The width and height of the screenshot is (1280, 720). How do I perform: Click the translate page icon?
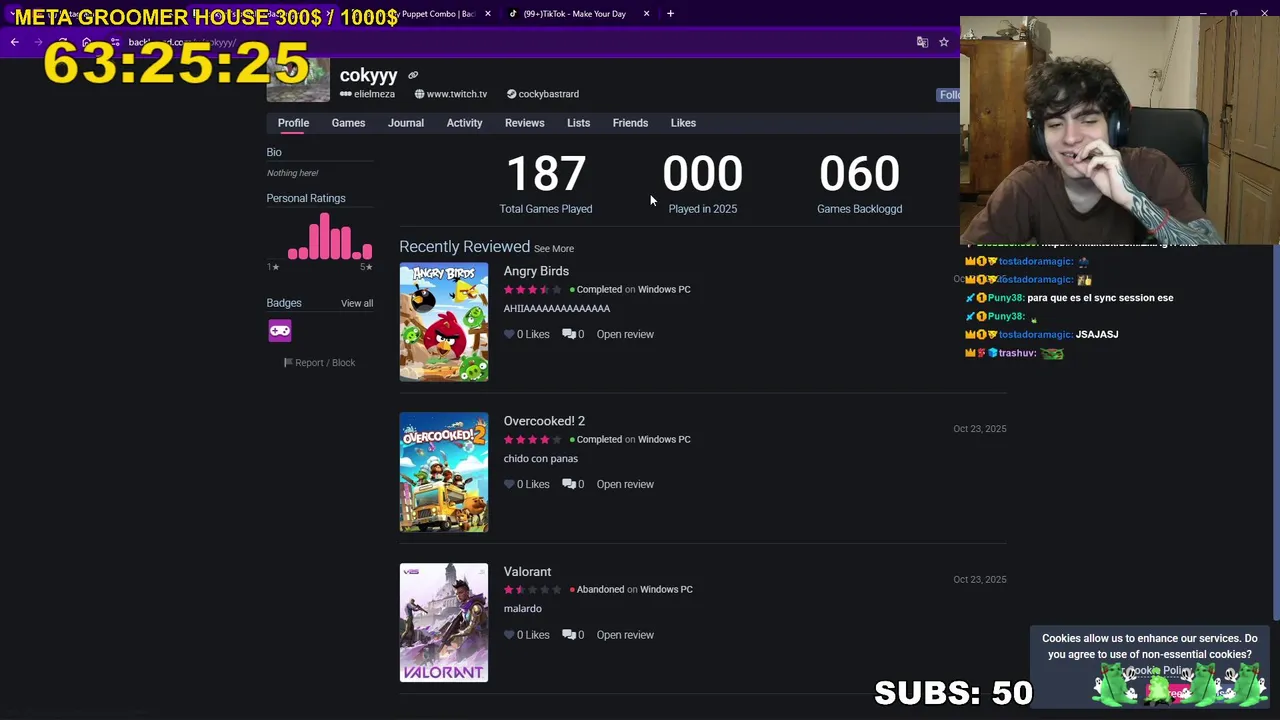coord(922,42)
